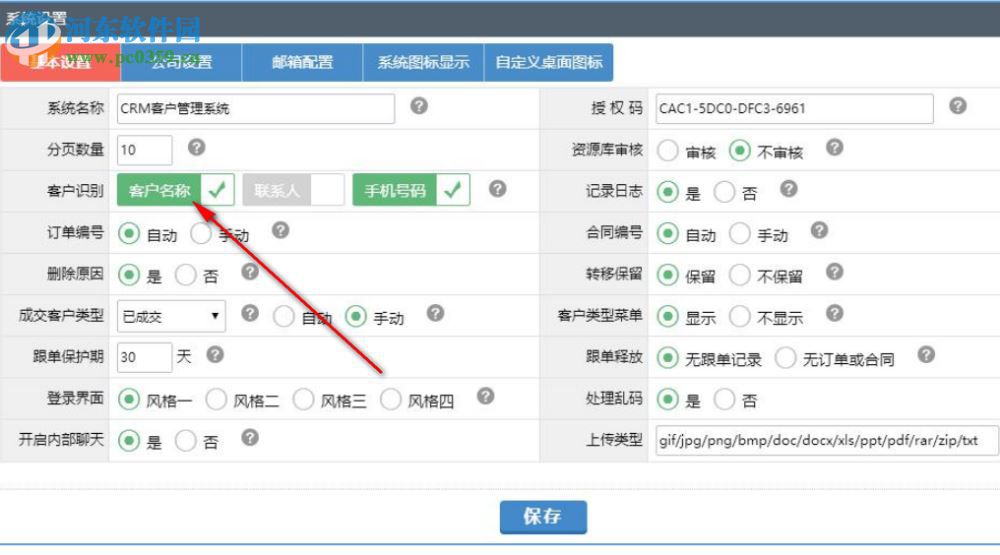This screenshot has height=555, width=1000.
Task: Choose 风格三 login interface style
Action: coord(304,399)
